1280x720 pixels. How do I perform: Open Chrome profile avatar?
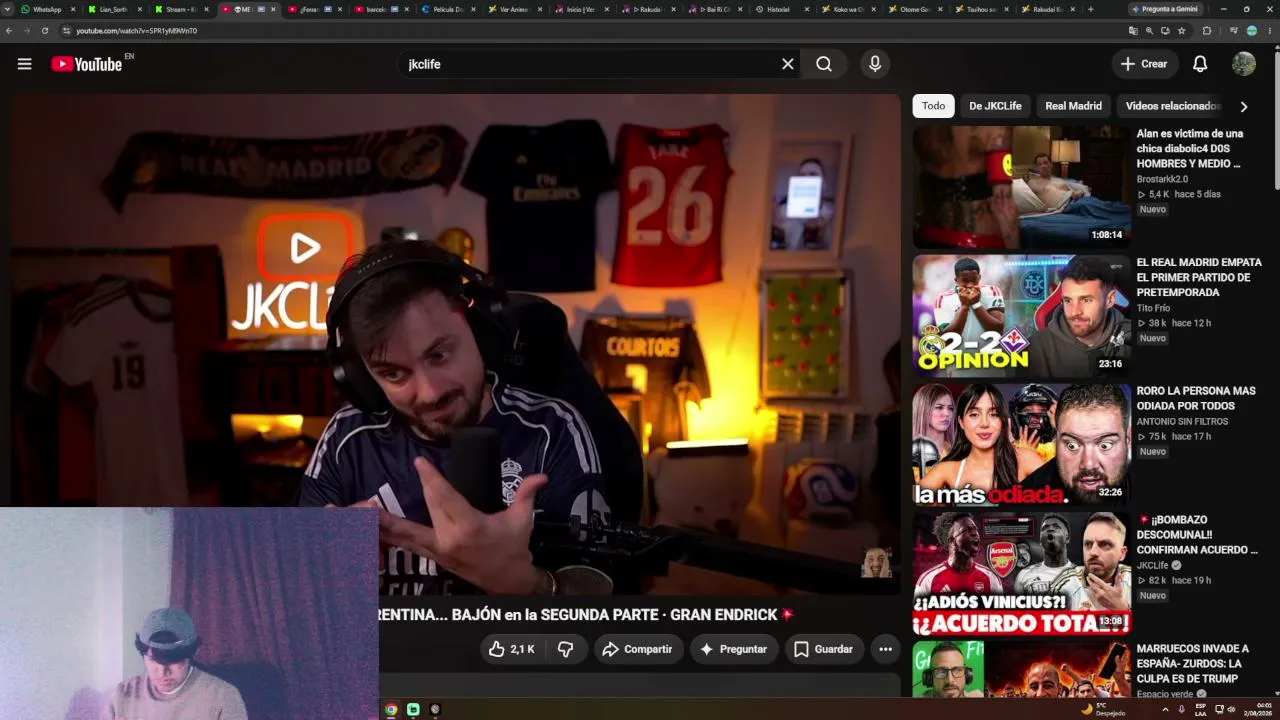click(x=1251, y=31)
